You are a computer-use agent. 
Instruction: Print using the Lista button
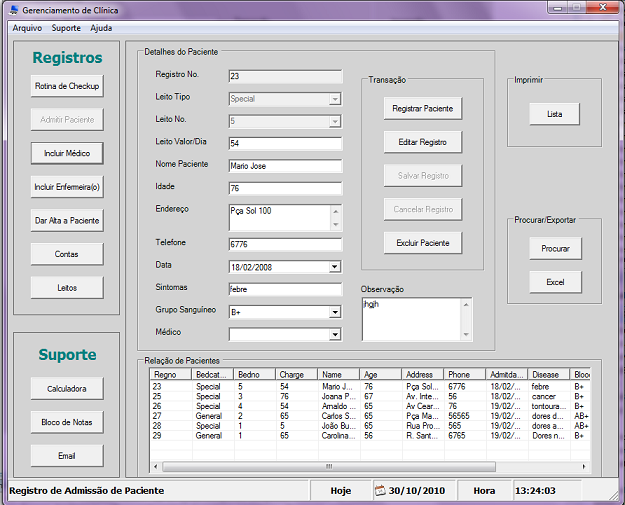(x=555, y=114)
